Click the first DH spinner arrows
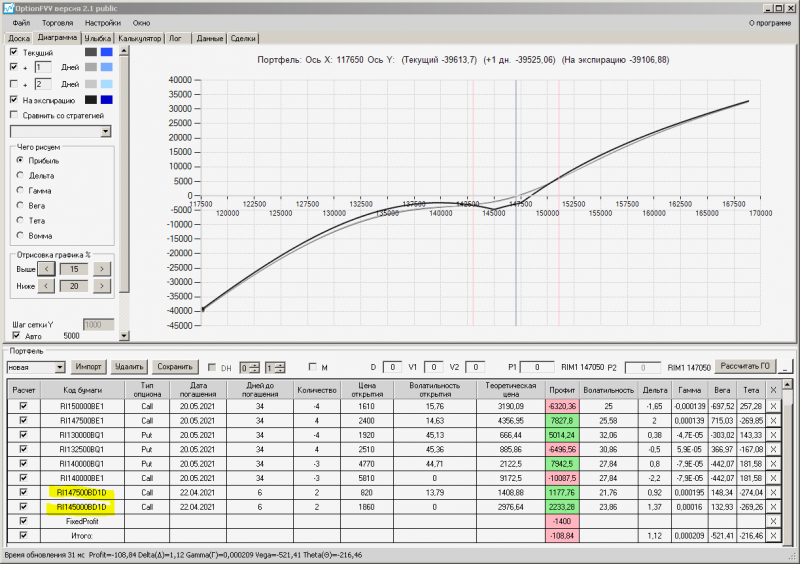Image resolution: width=800 pixels, height=564 pixels. click(x=255, y=367)
